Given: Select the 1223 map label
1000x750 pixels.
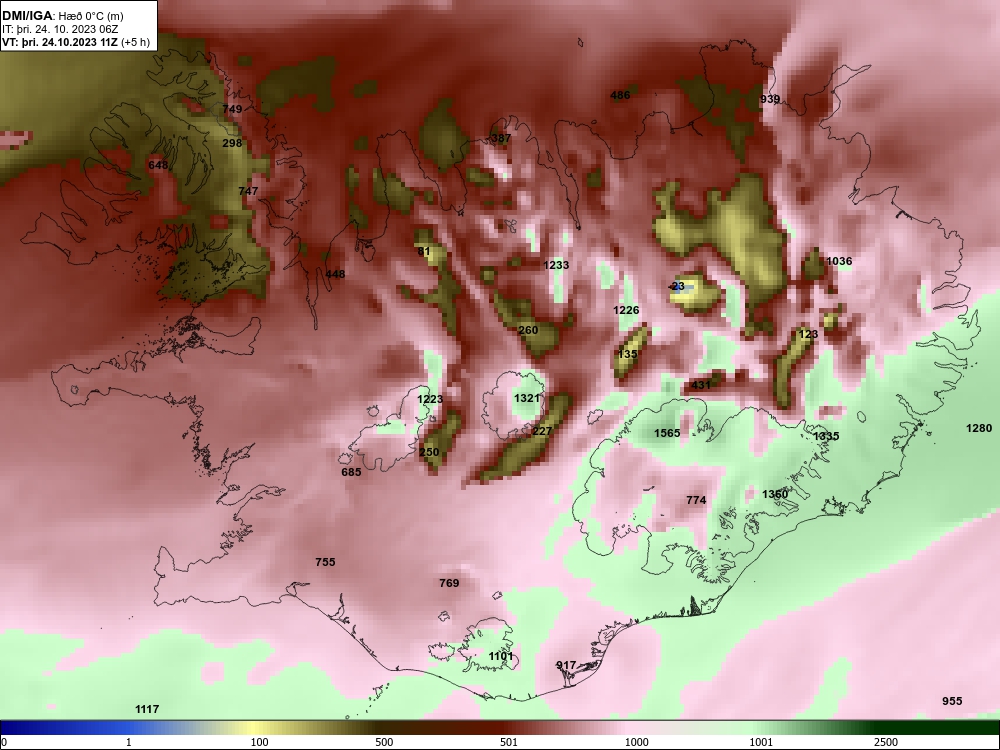Looking at the screenshot, I should [x=430, y=399].
